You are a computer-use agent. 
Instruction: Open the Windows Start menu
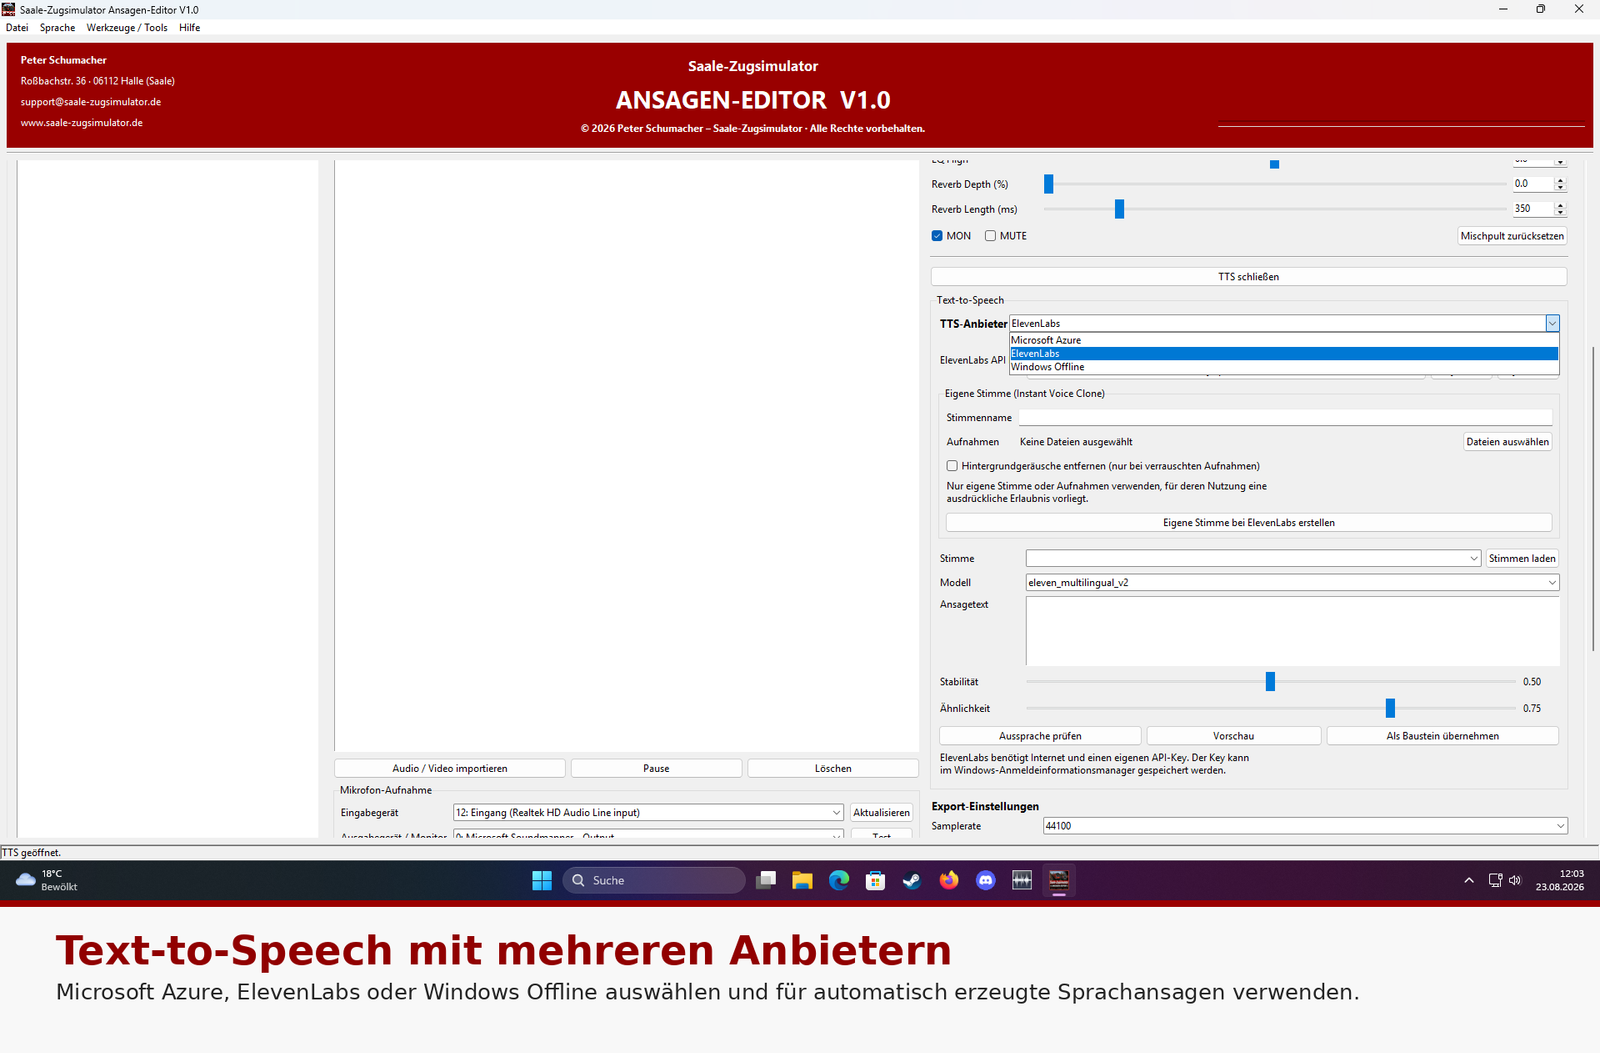point(542,880)
